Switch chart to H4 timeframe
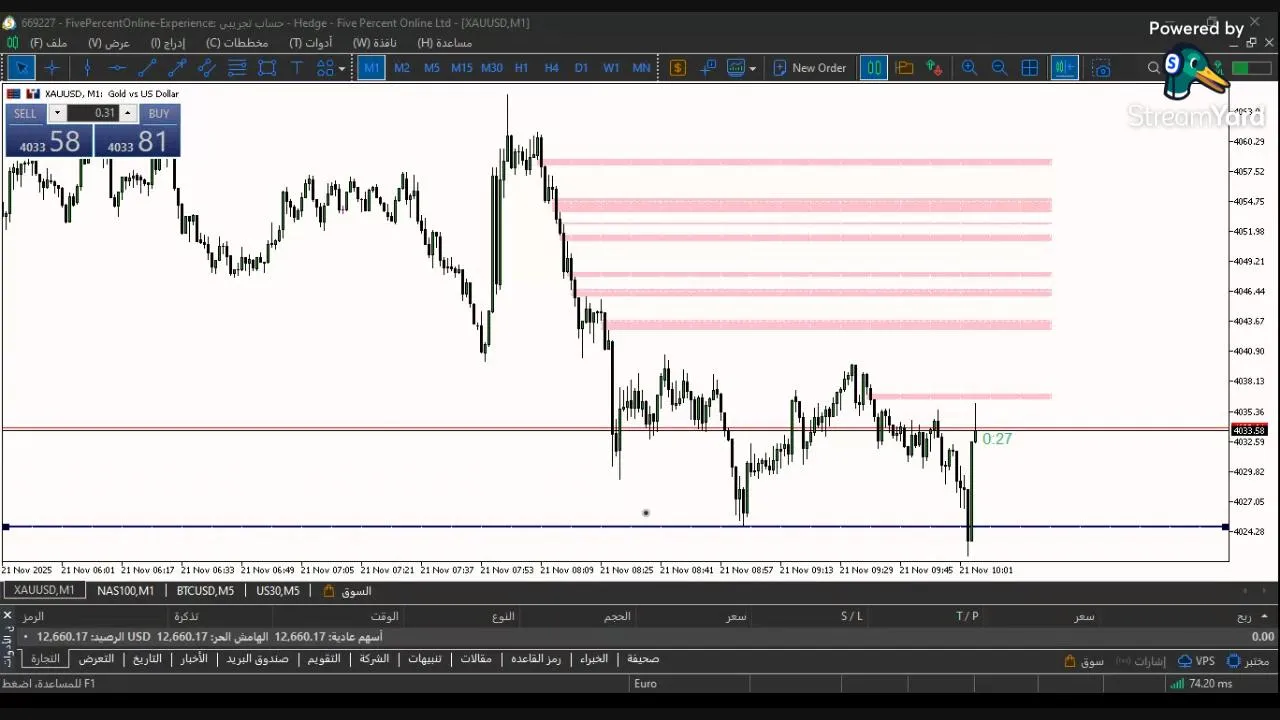 tap(551, 68)
